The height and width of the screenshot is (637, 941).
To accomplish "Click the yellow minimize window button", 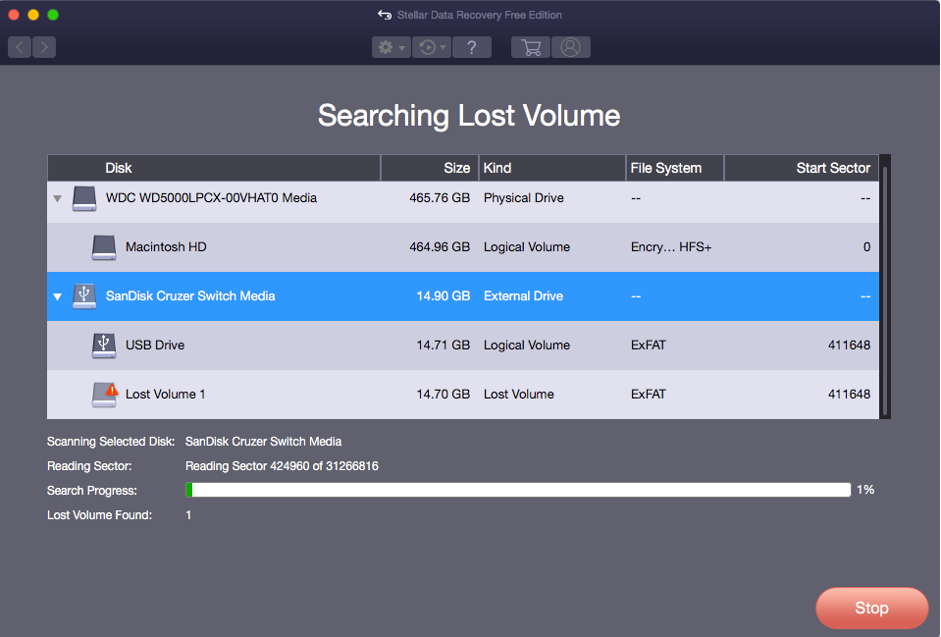I will tap(34, 14).
